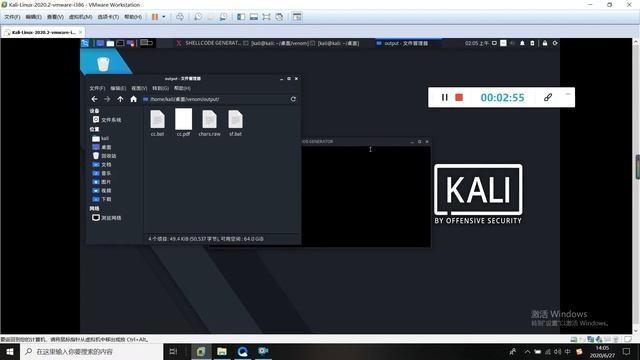Open the Windows Start menu
The width and height of the screenshot is (640, 360).
[10, 351]
